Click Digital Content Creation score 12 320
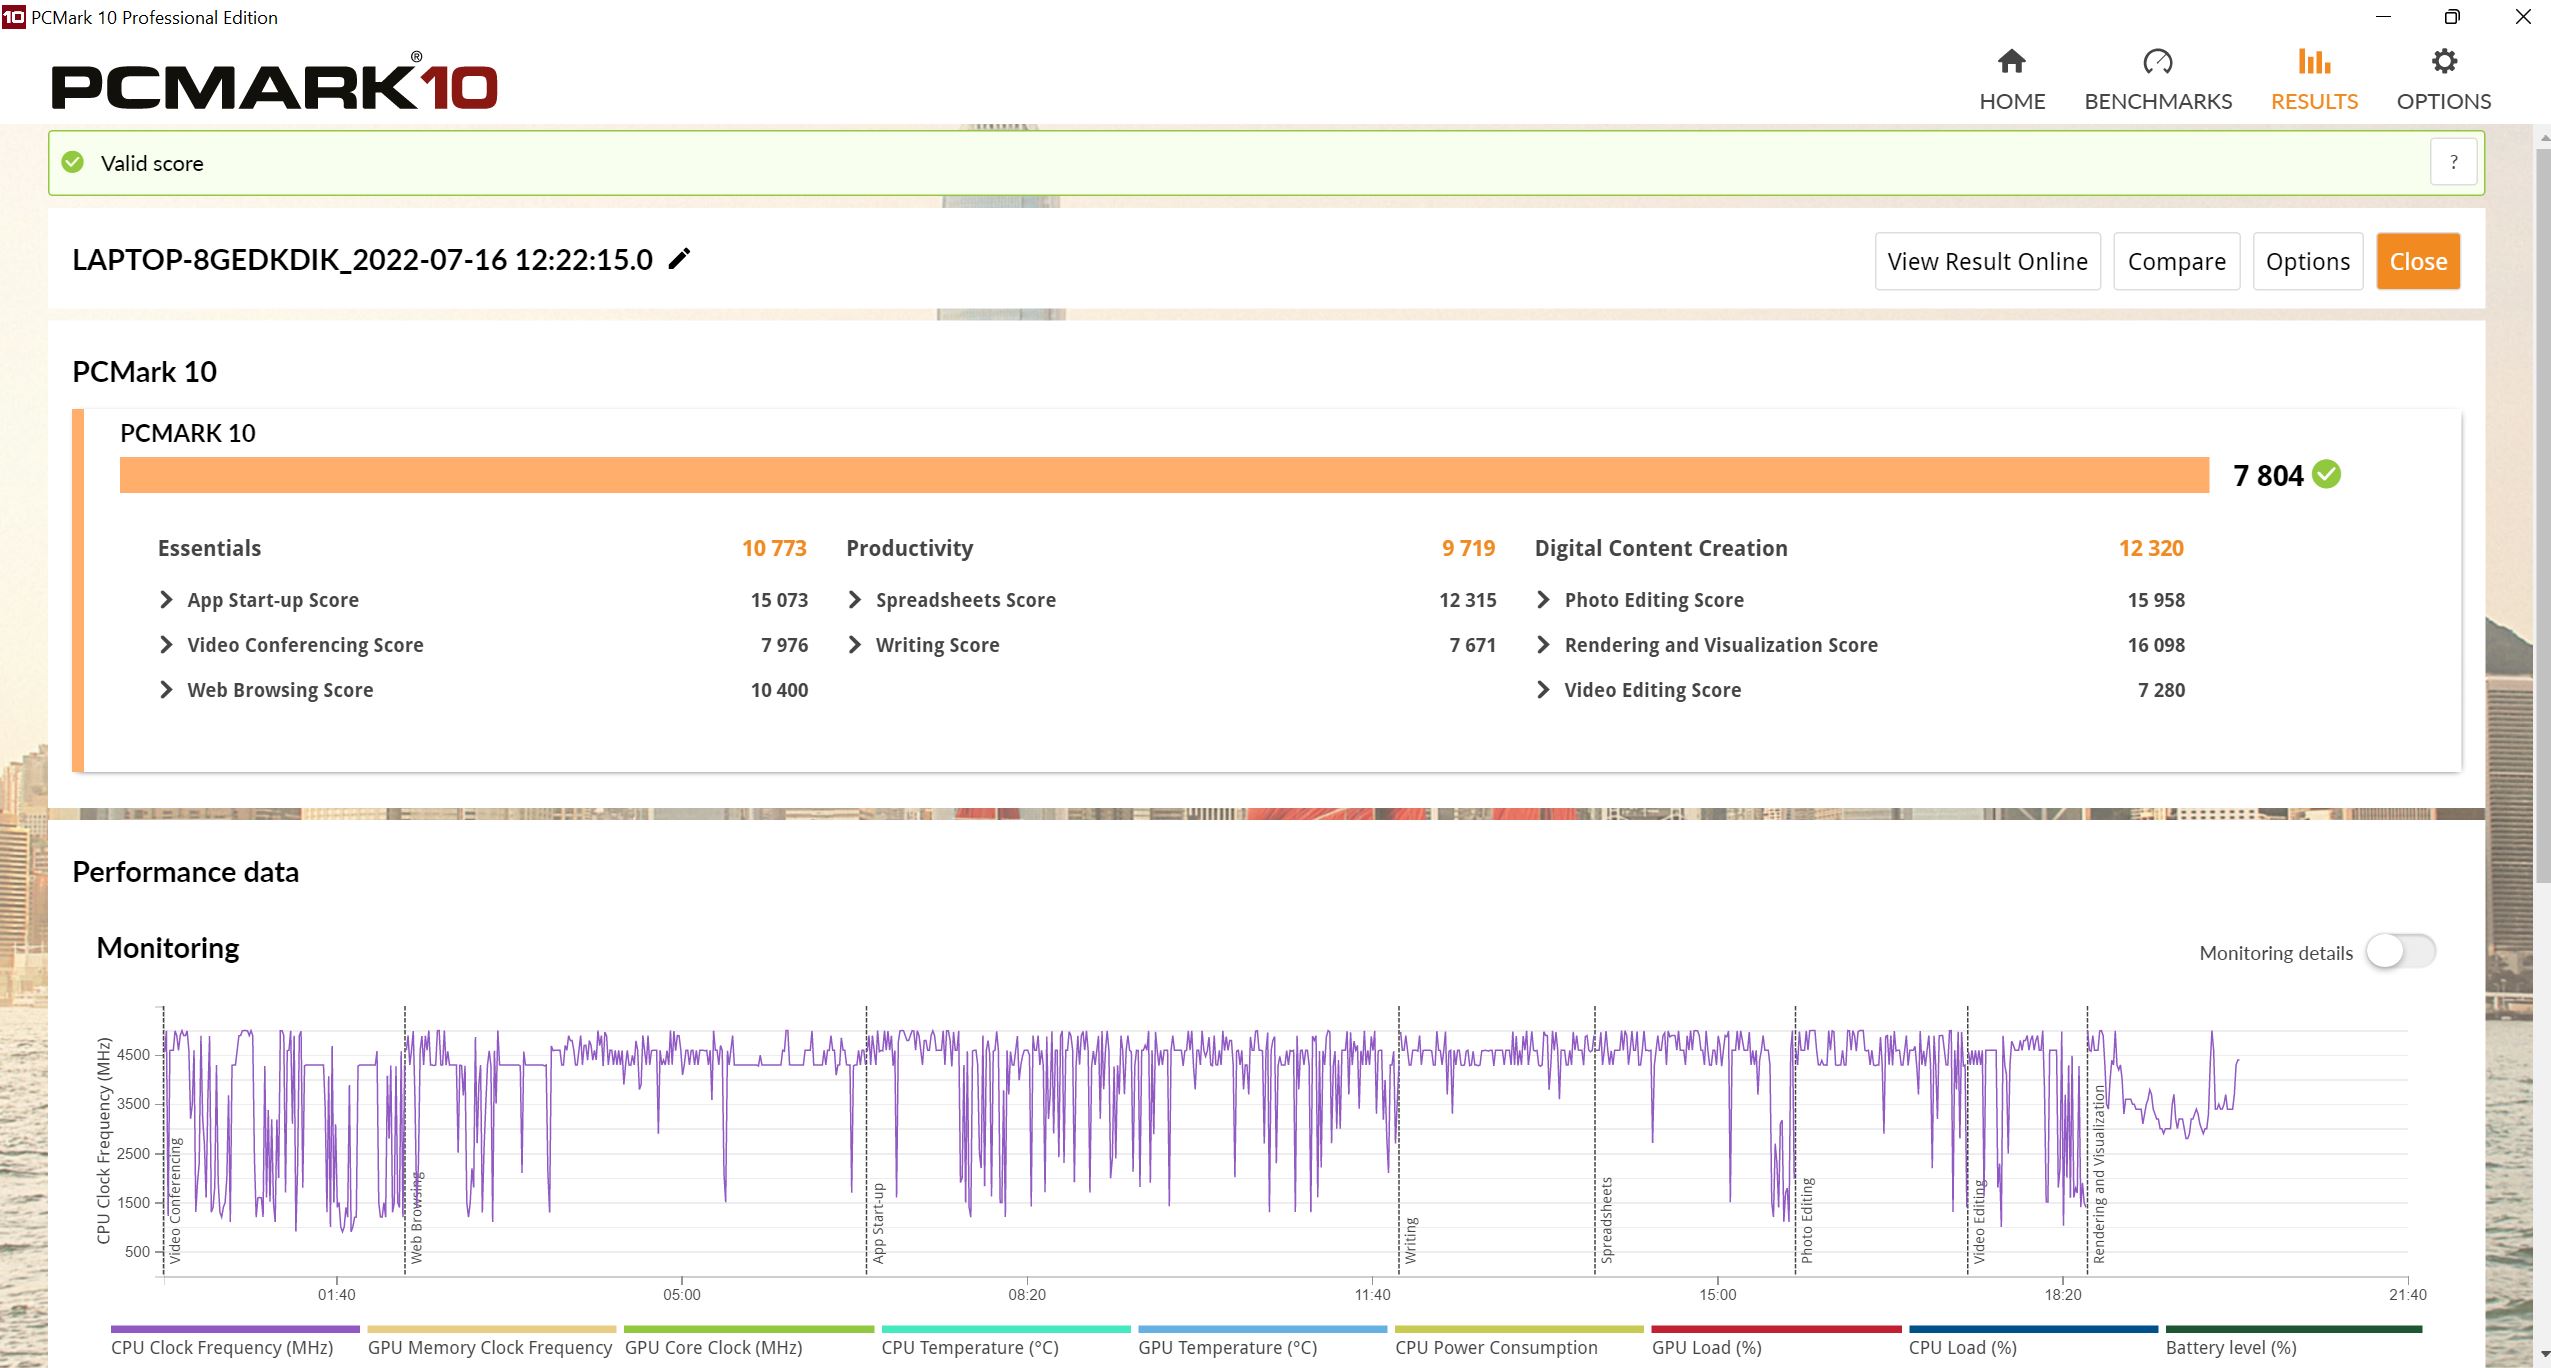 [x=2151, y=548]
